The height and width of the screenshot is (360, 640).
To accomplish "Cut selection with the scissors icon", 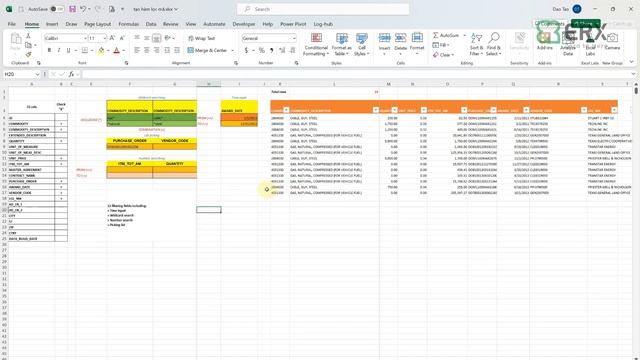I will point(28,36).
